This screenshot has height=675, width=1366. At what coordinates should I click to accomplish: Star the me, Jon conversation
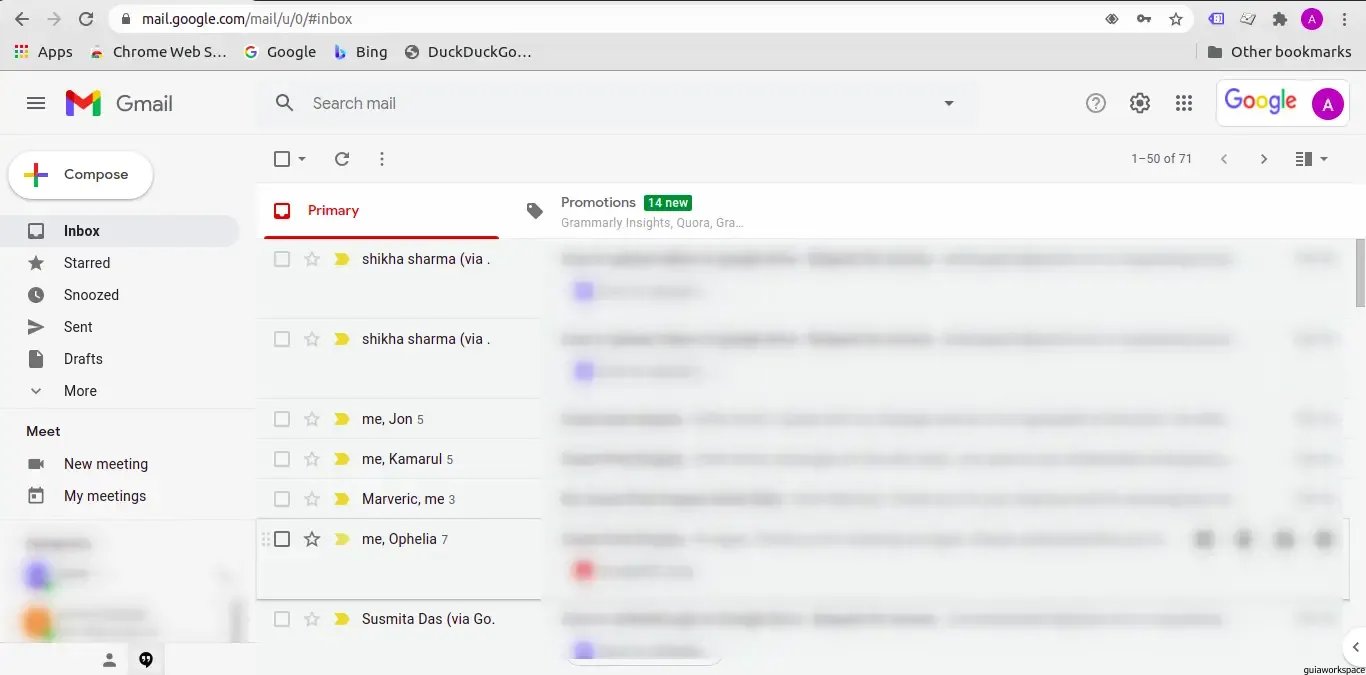312,419
